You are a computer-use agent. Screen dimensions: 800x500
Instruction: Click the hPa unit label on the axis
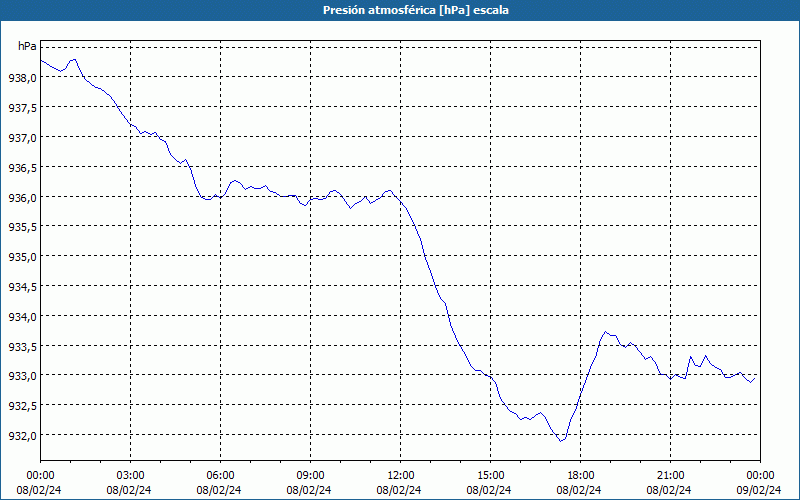click(27, 46)
